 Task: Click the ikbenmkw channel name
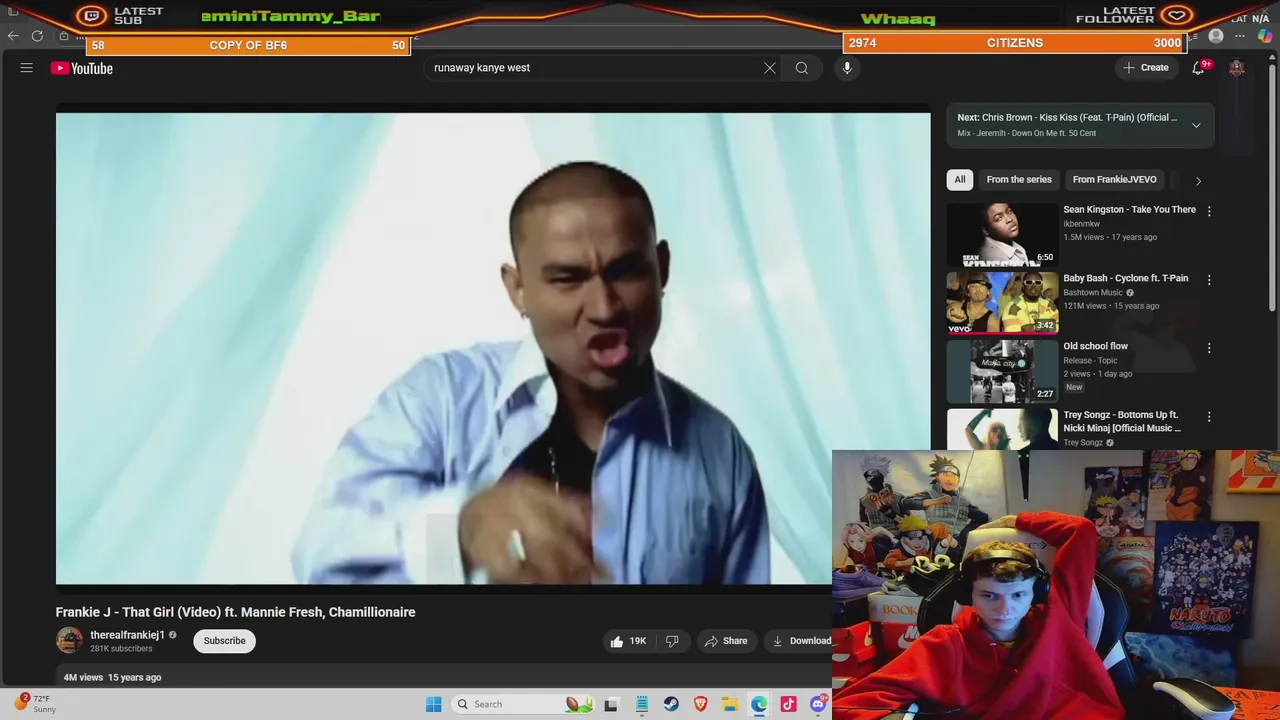tap(1081, 224)
